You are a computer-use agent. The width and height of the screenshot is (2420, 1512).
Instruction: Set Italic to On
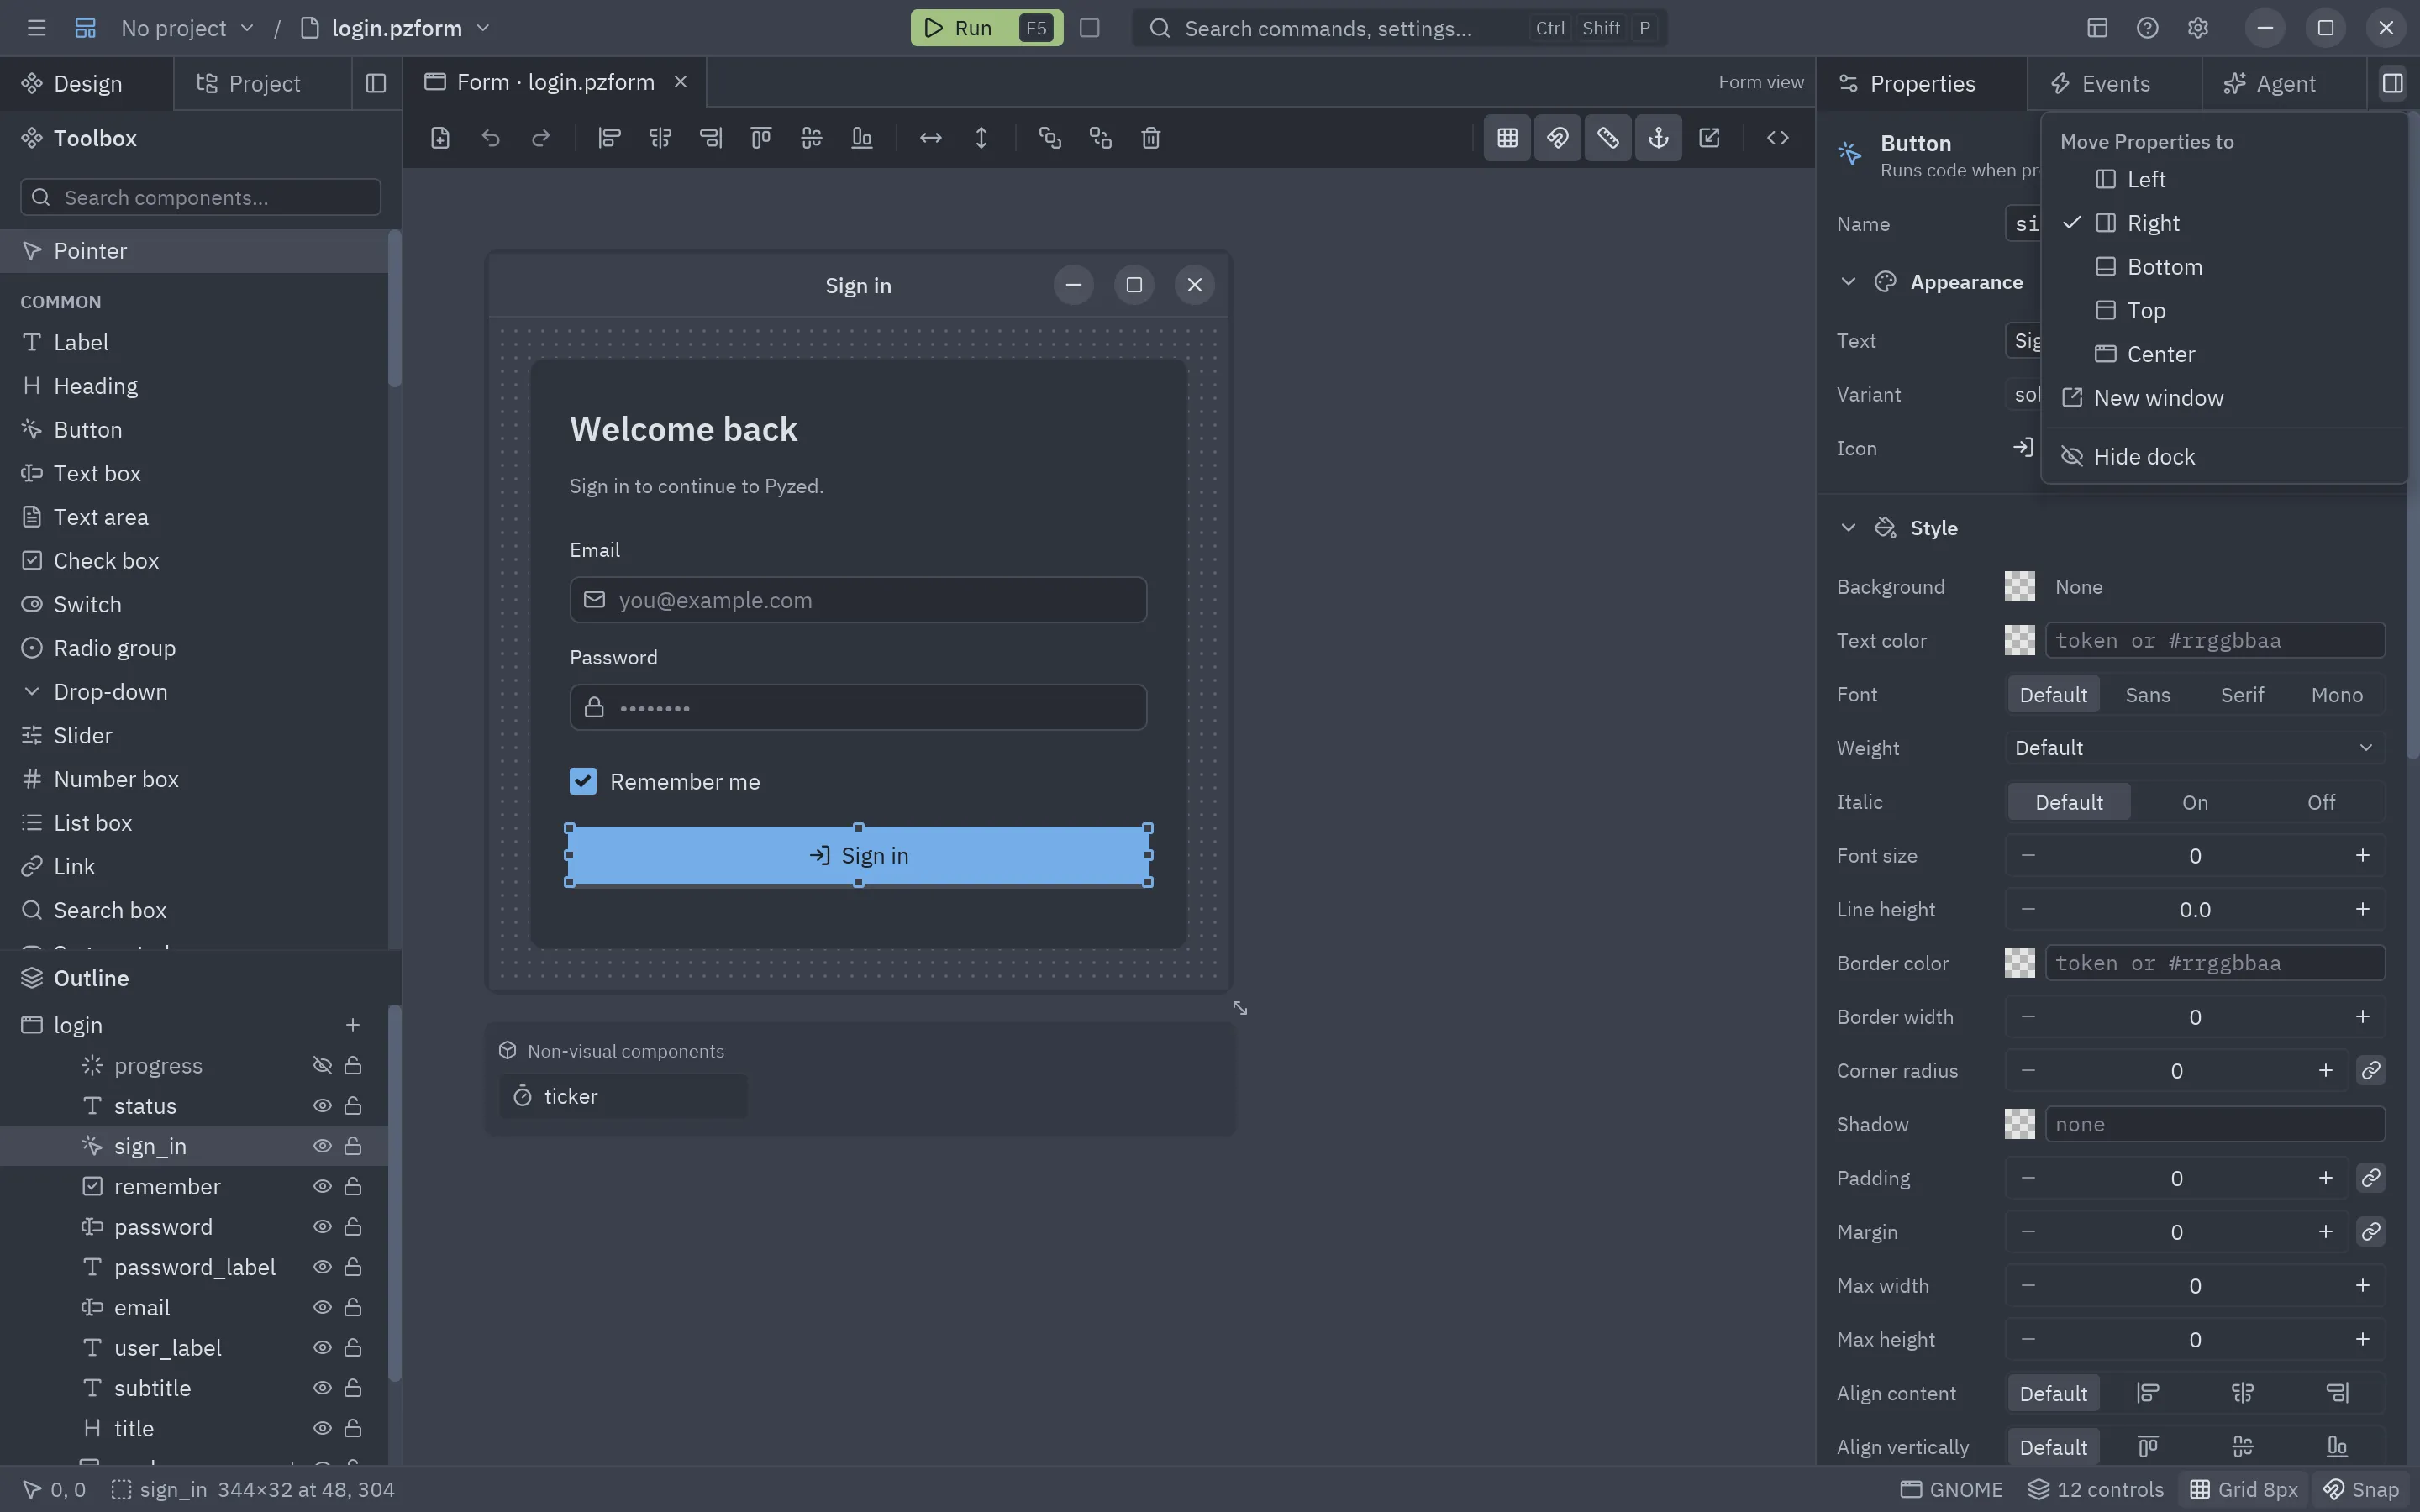[x=2195, y=802]
